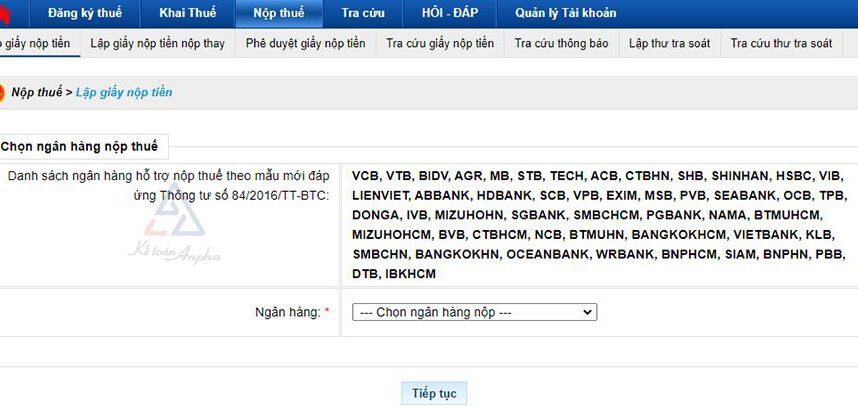Click the MIZUHOHCM bank code text

click(392, 235)
